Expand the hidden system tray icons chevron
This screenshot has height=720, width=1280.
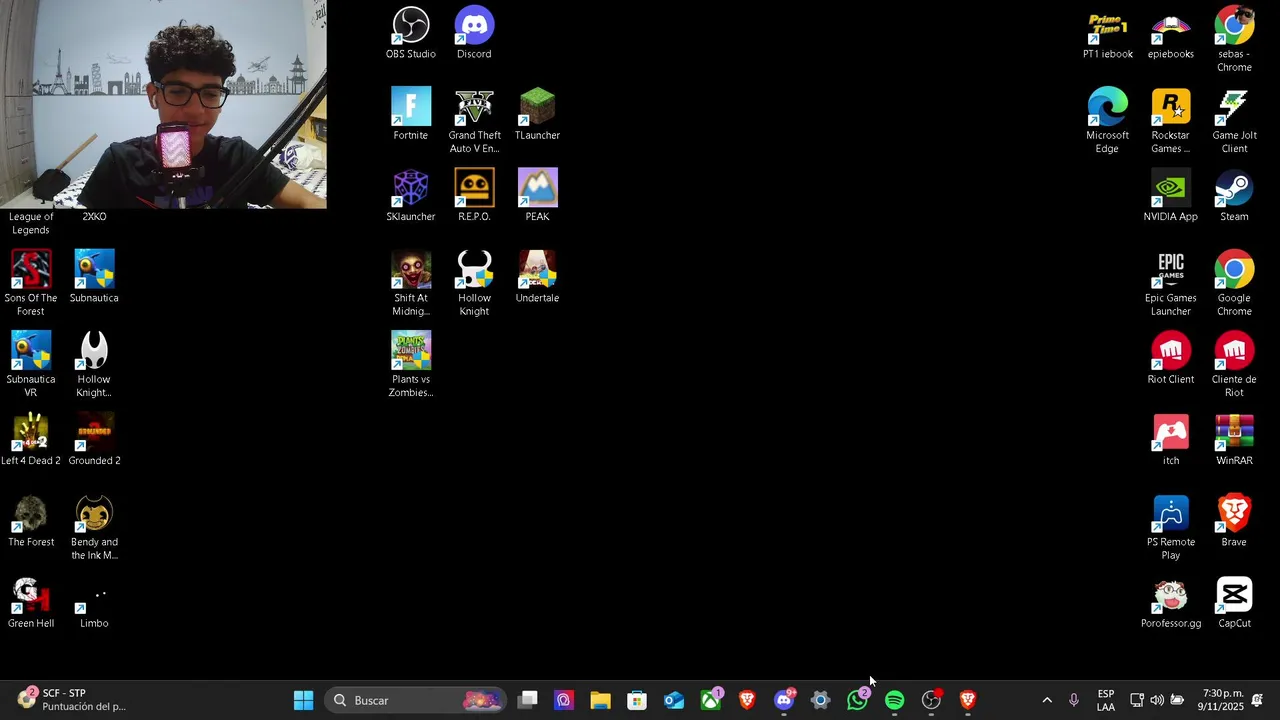1047,700
